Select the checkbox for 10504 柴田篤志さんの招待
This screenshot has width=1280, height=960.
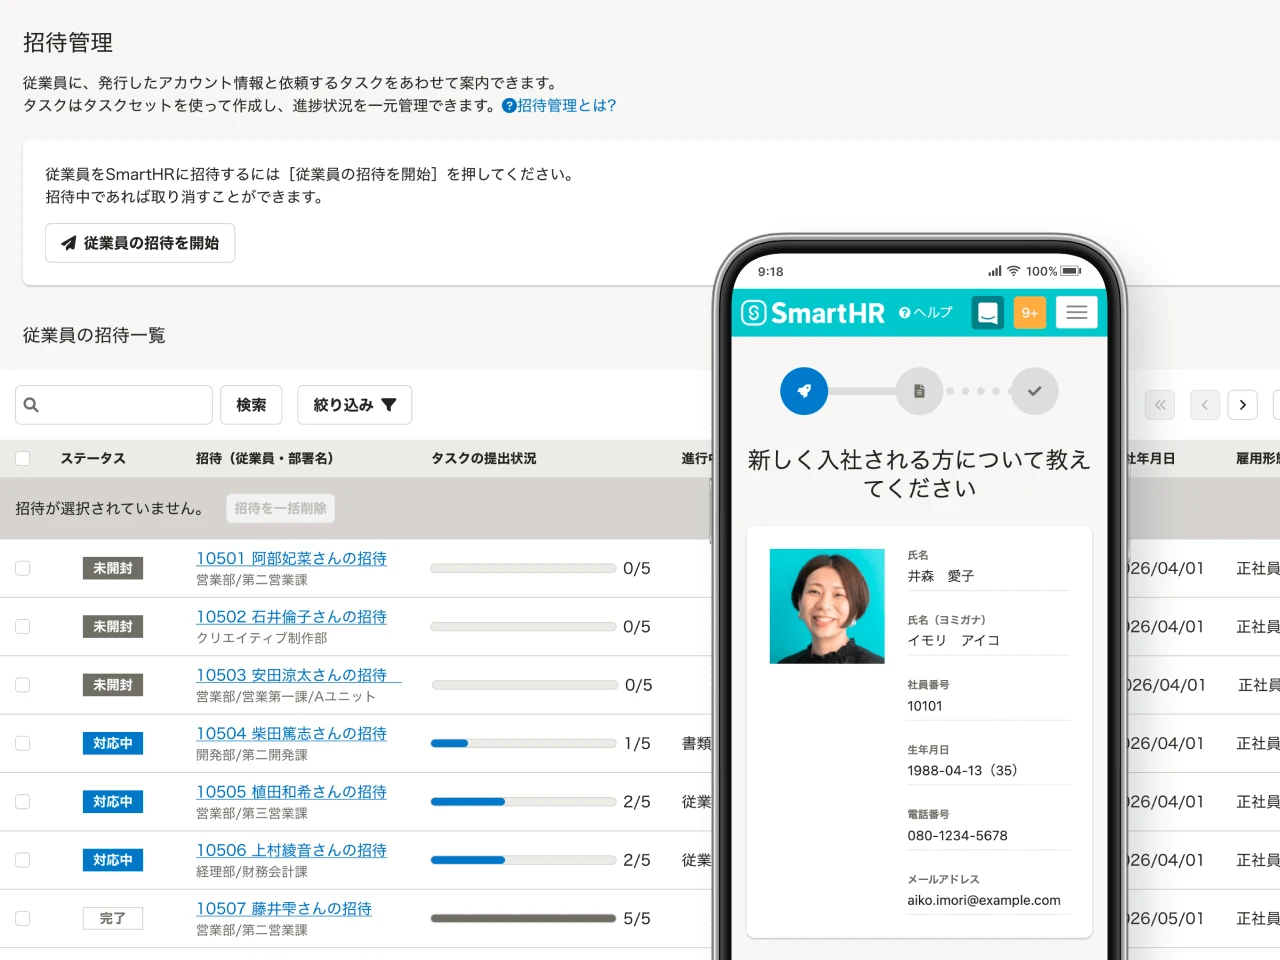[x=22, y=743]
